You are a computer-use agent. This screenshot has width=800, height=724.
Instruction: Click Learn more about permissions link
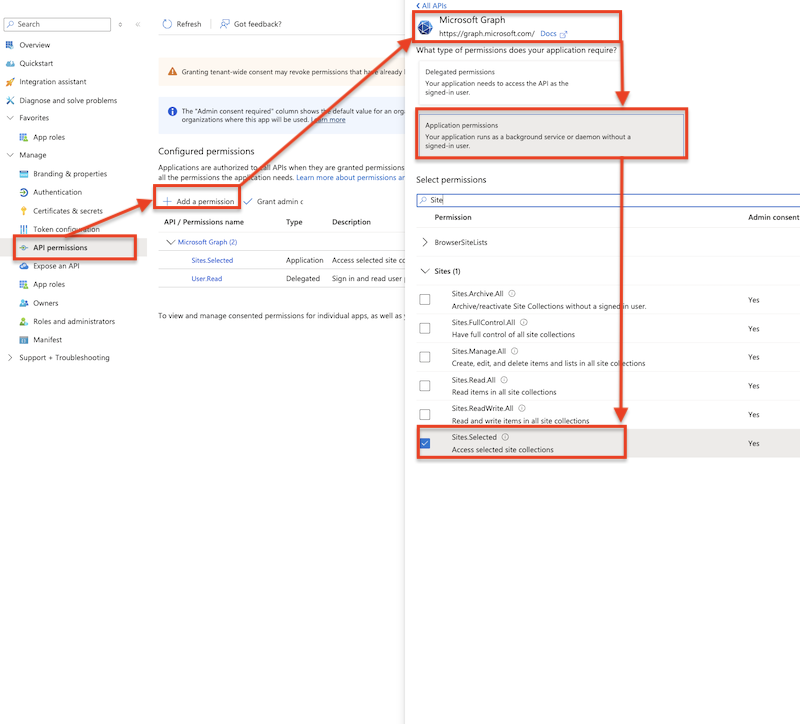(x=350, y=178)
